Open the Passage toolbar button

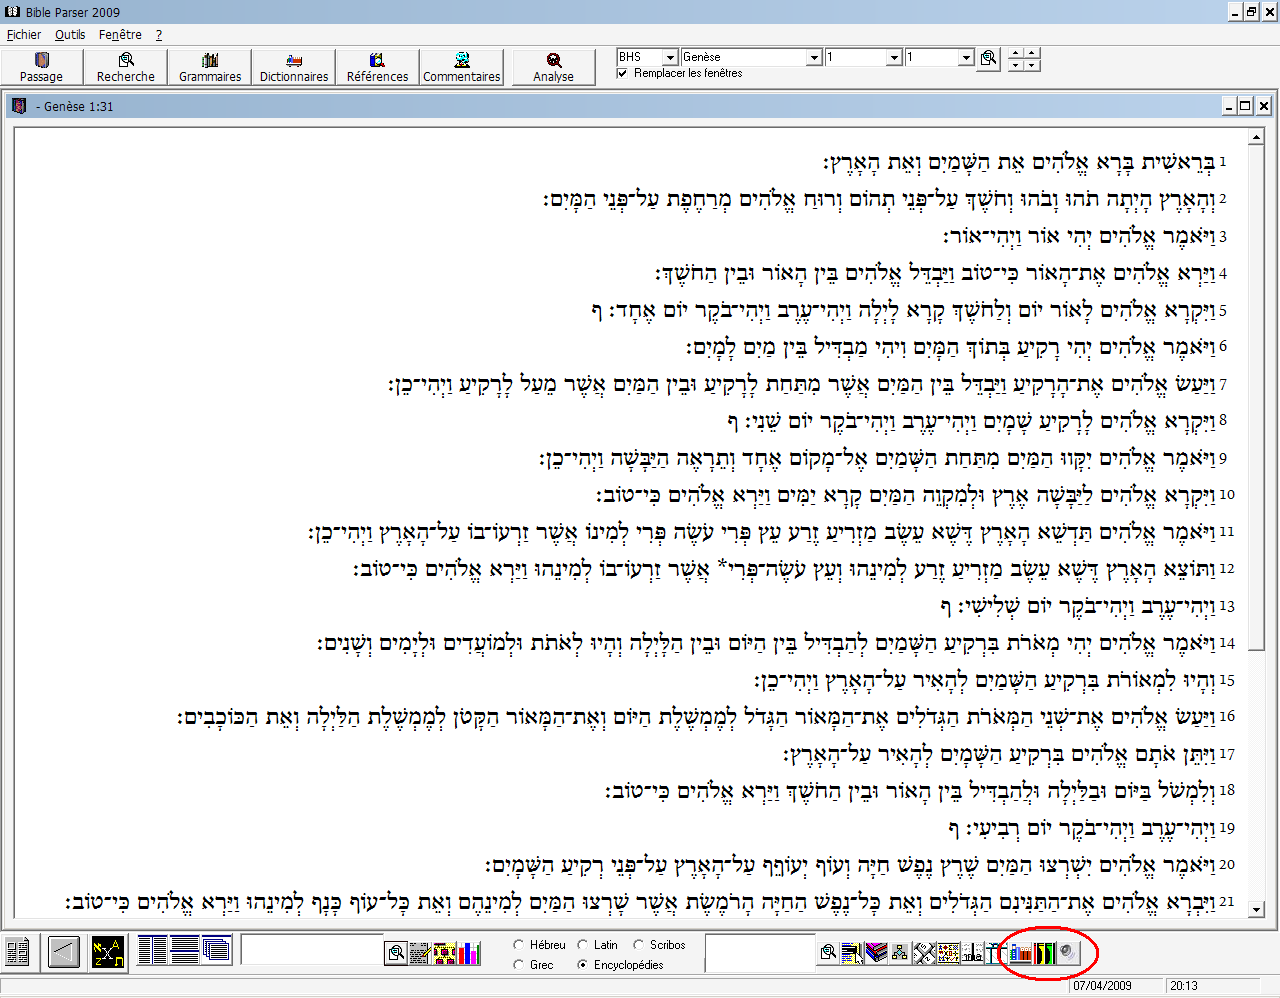[41, 67]
